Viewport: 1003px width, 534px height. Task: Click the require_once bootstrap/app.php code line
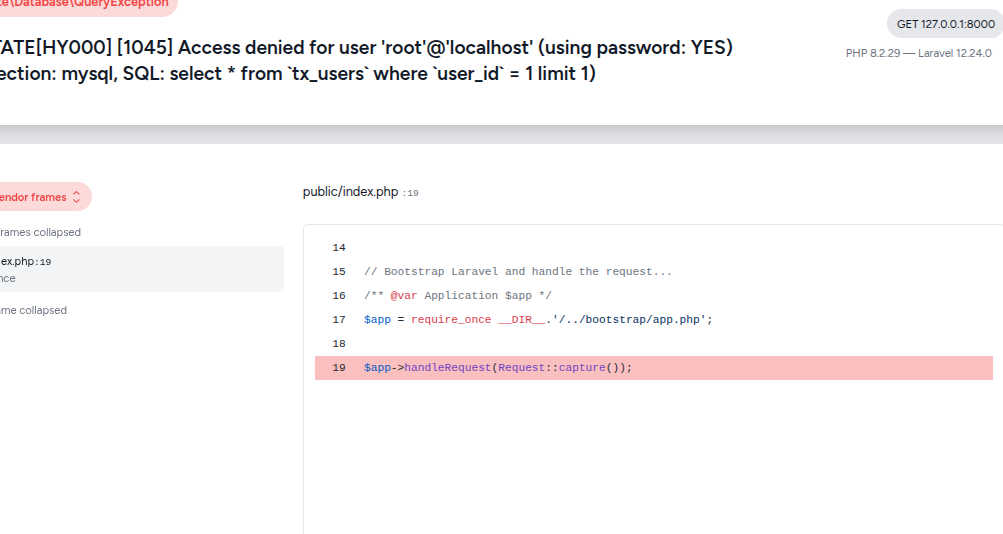(x=538, y=320)
